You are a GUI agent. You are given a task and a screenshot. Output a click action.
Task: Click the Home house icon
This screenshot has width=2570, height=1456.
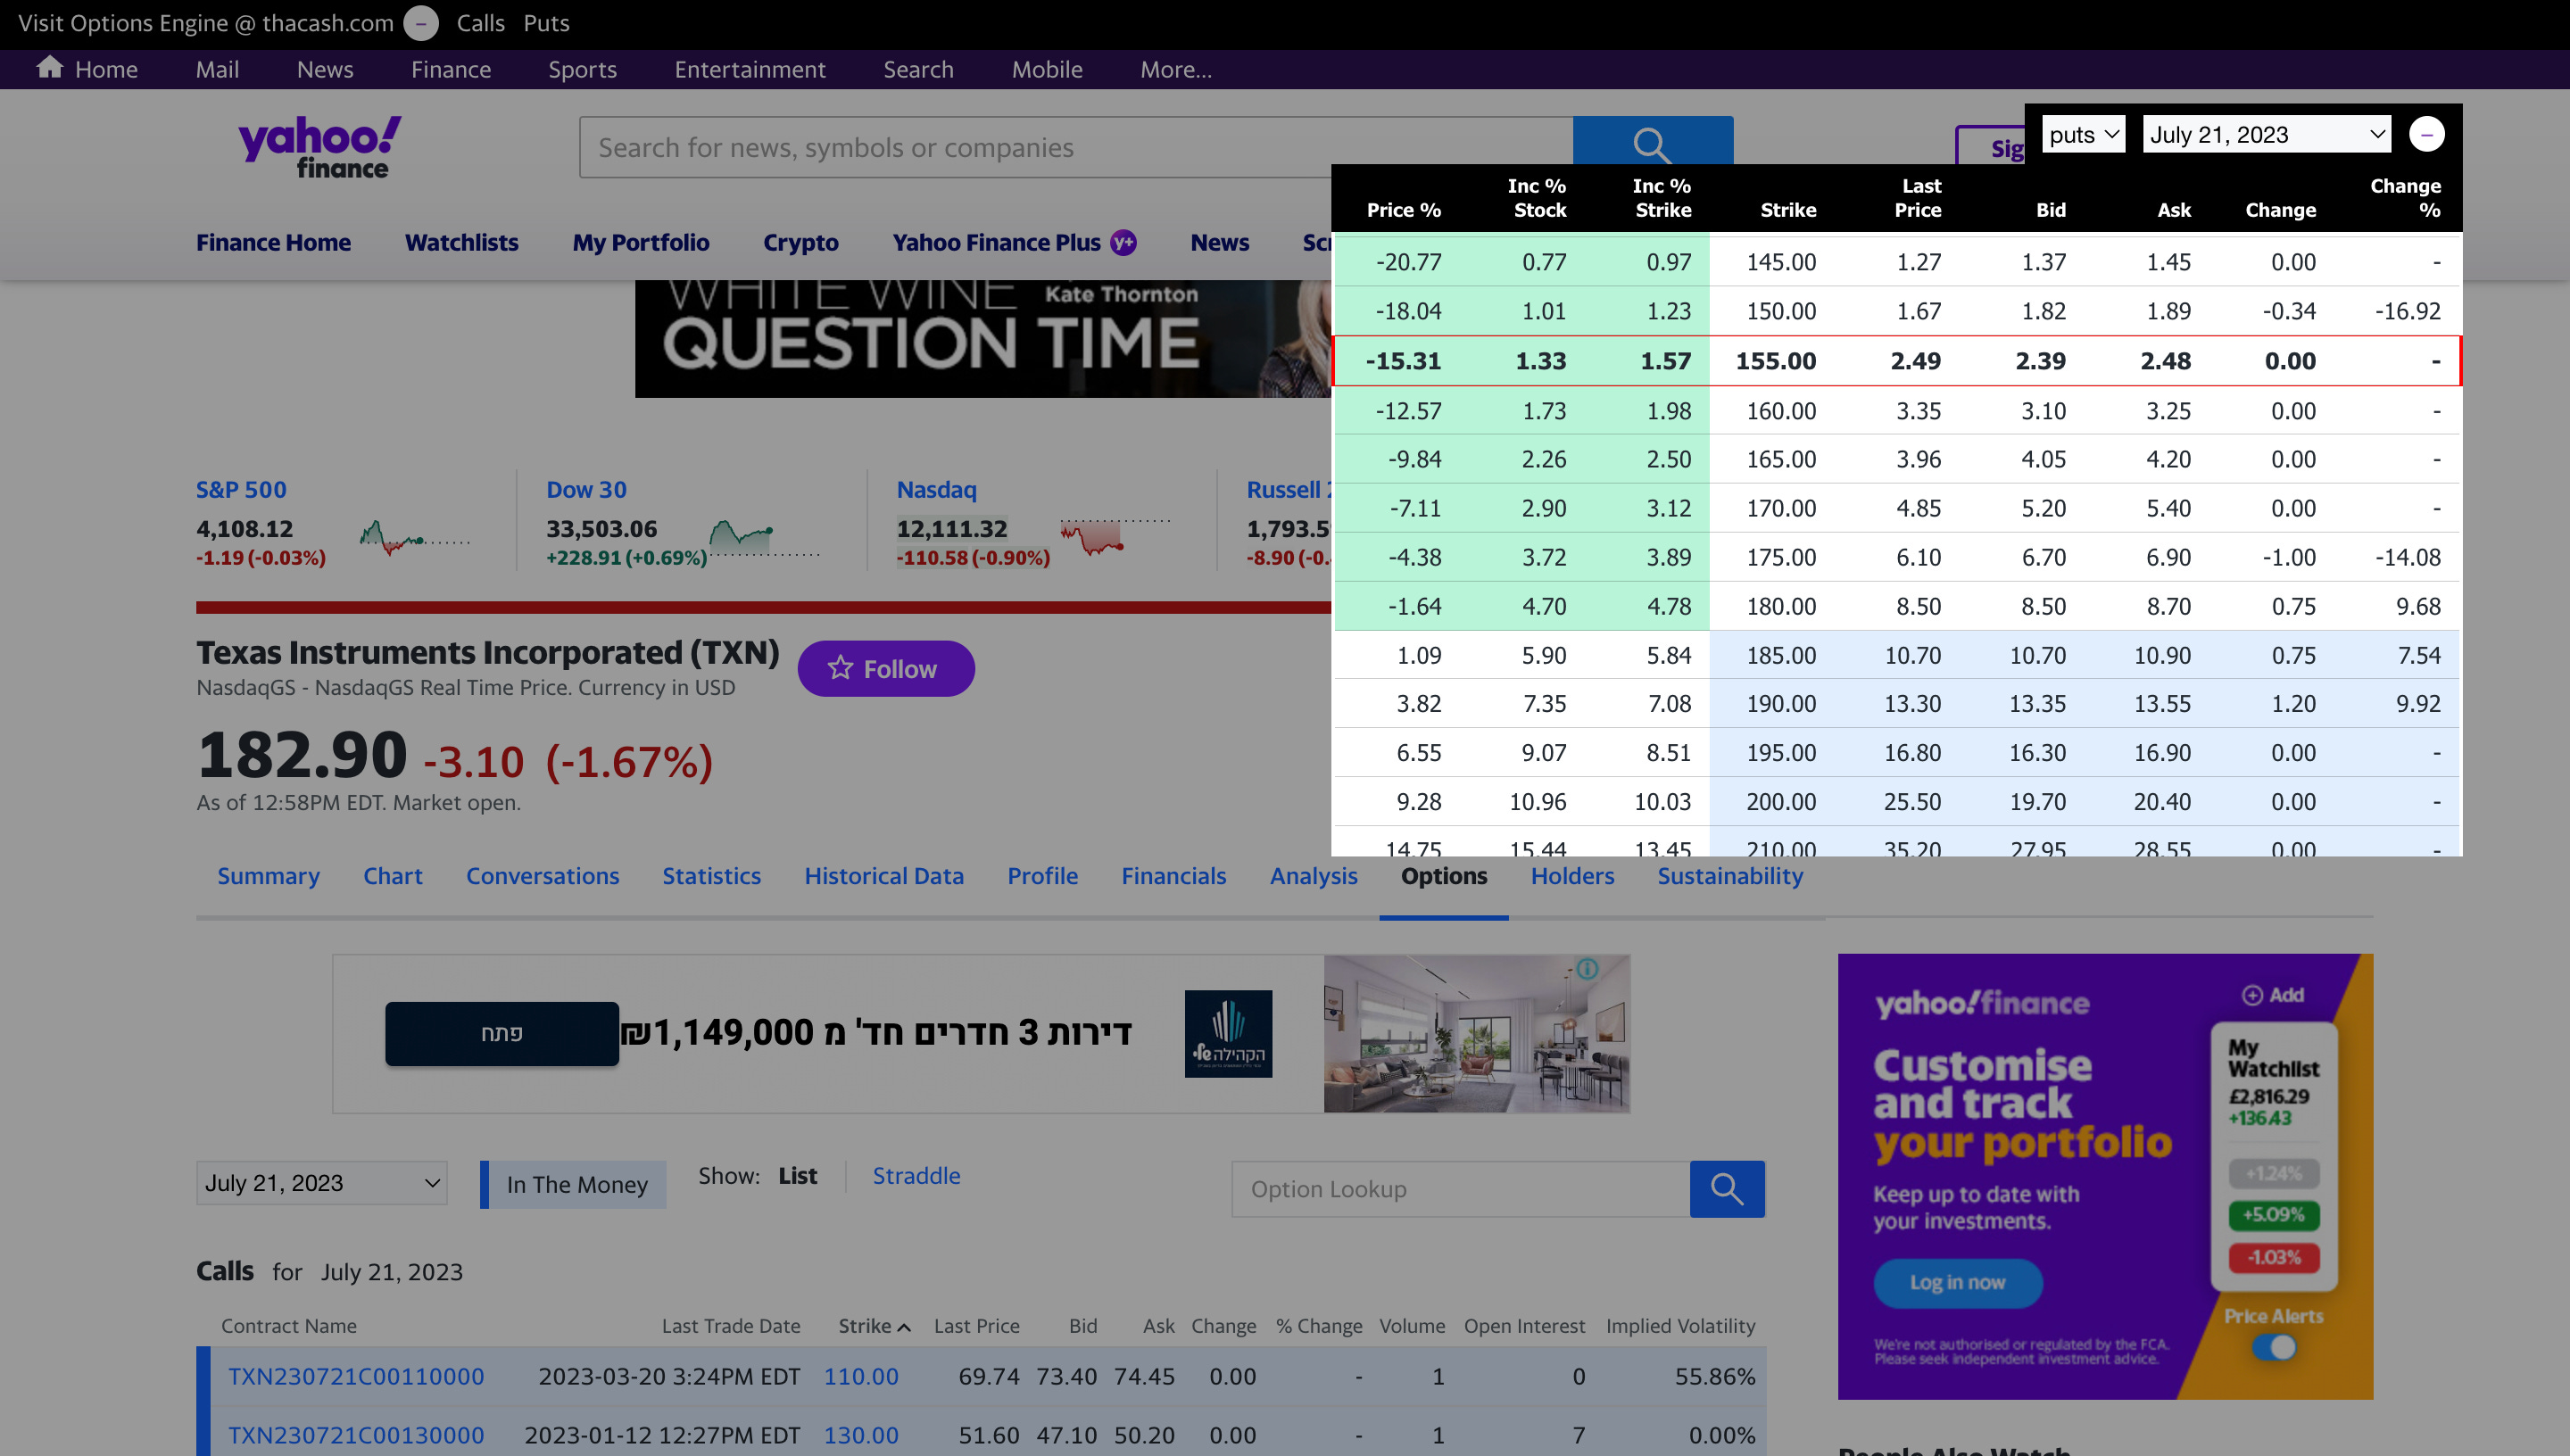point(50,68)
